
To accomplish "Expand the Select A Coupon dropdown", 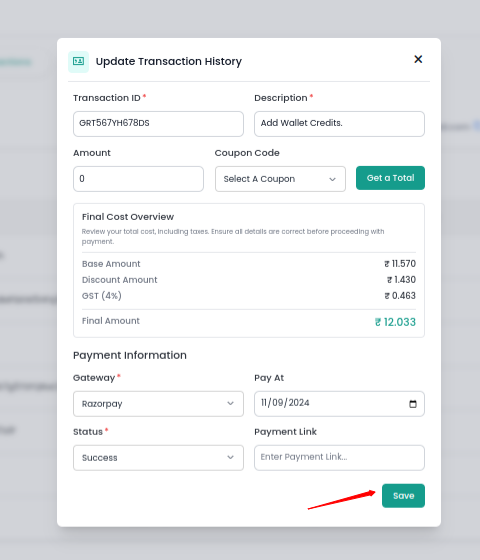I will [280, 179].
